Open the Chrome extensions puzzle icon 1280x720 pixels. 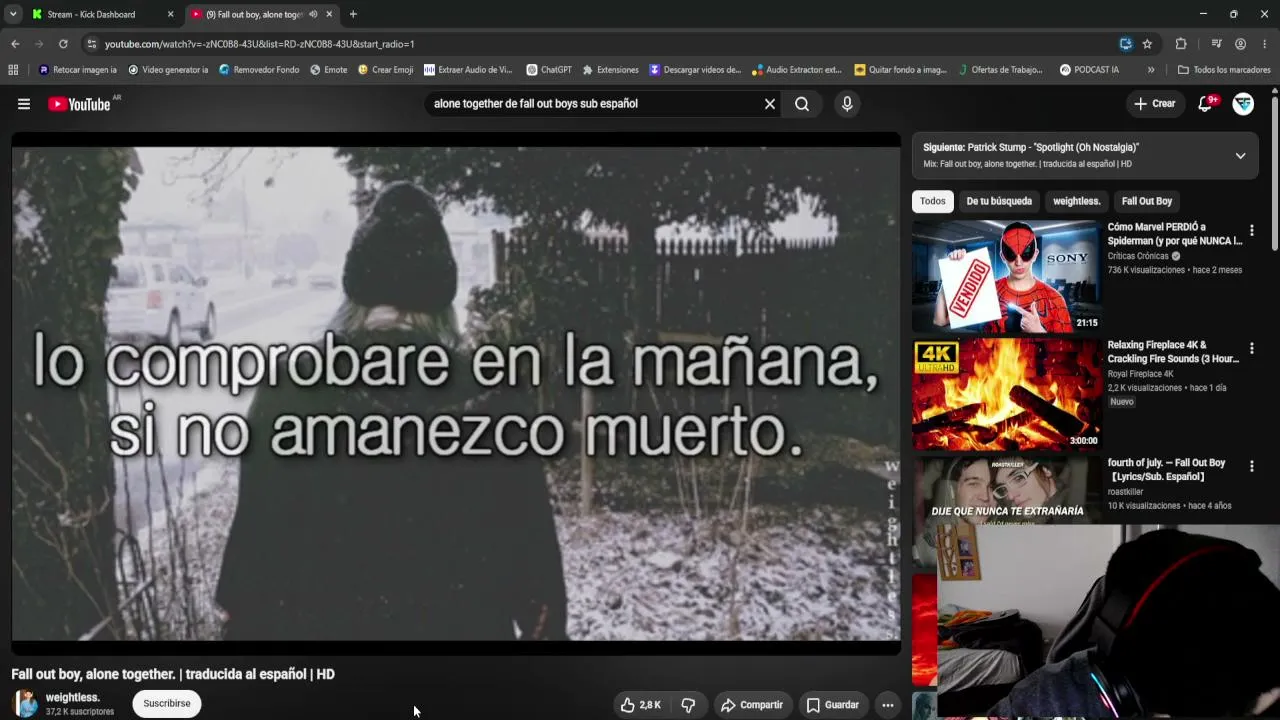pos(1181,44)
